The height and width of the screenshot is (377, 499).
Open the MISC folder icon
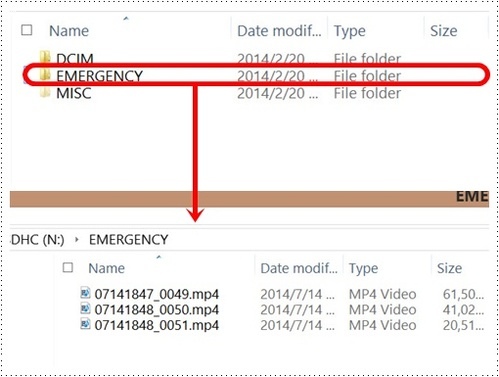tap(45, 92)
